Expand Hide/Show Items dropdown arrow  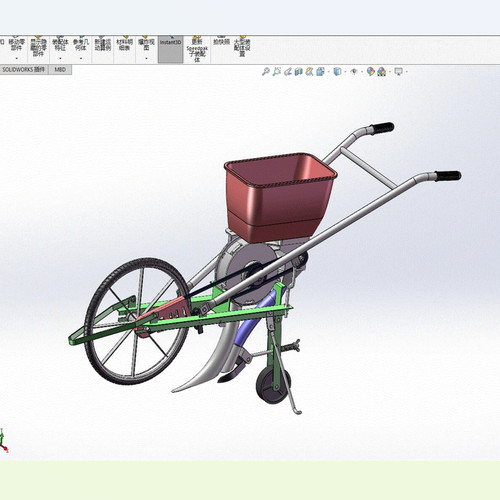click(x=362, y=72)
